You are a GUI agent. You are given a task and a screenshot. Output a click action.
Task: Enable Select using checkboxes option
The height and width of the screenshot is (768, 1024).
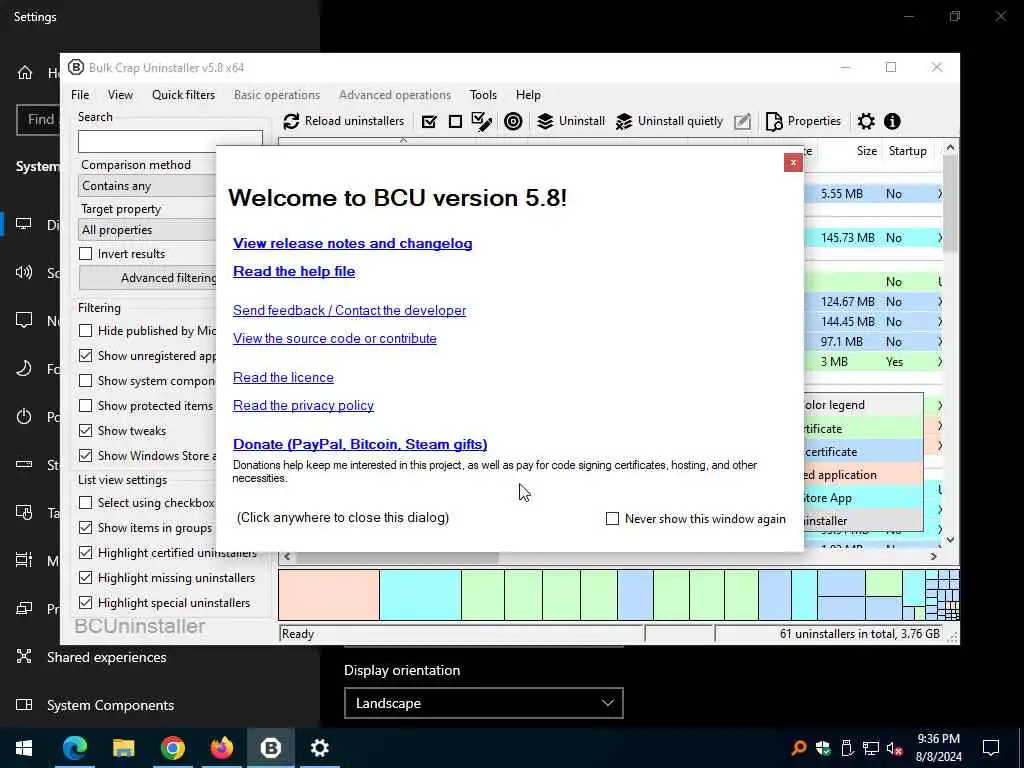[86, 502]
